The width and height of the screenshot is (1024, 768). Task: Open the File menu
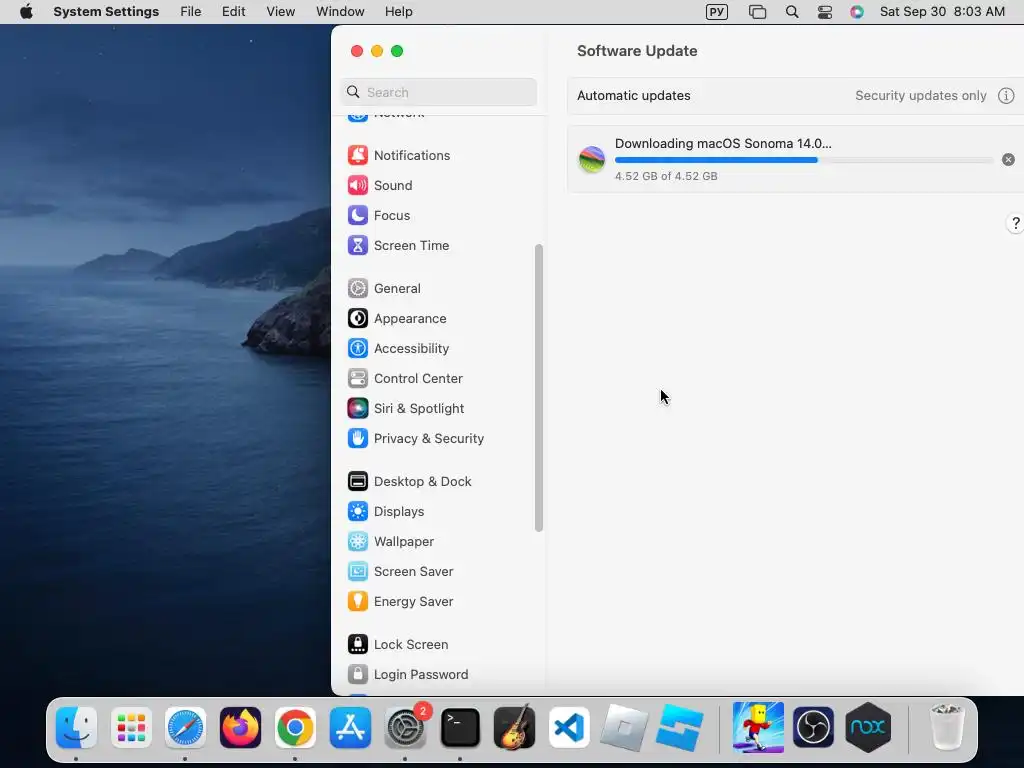191,12
